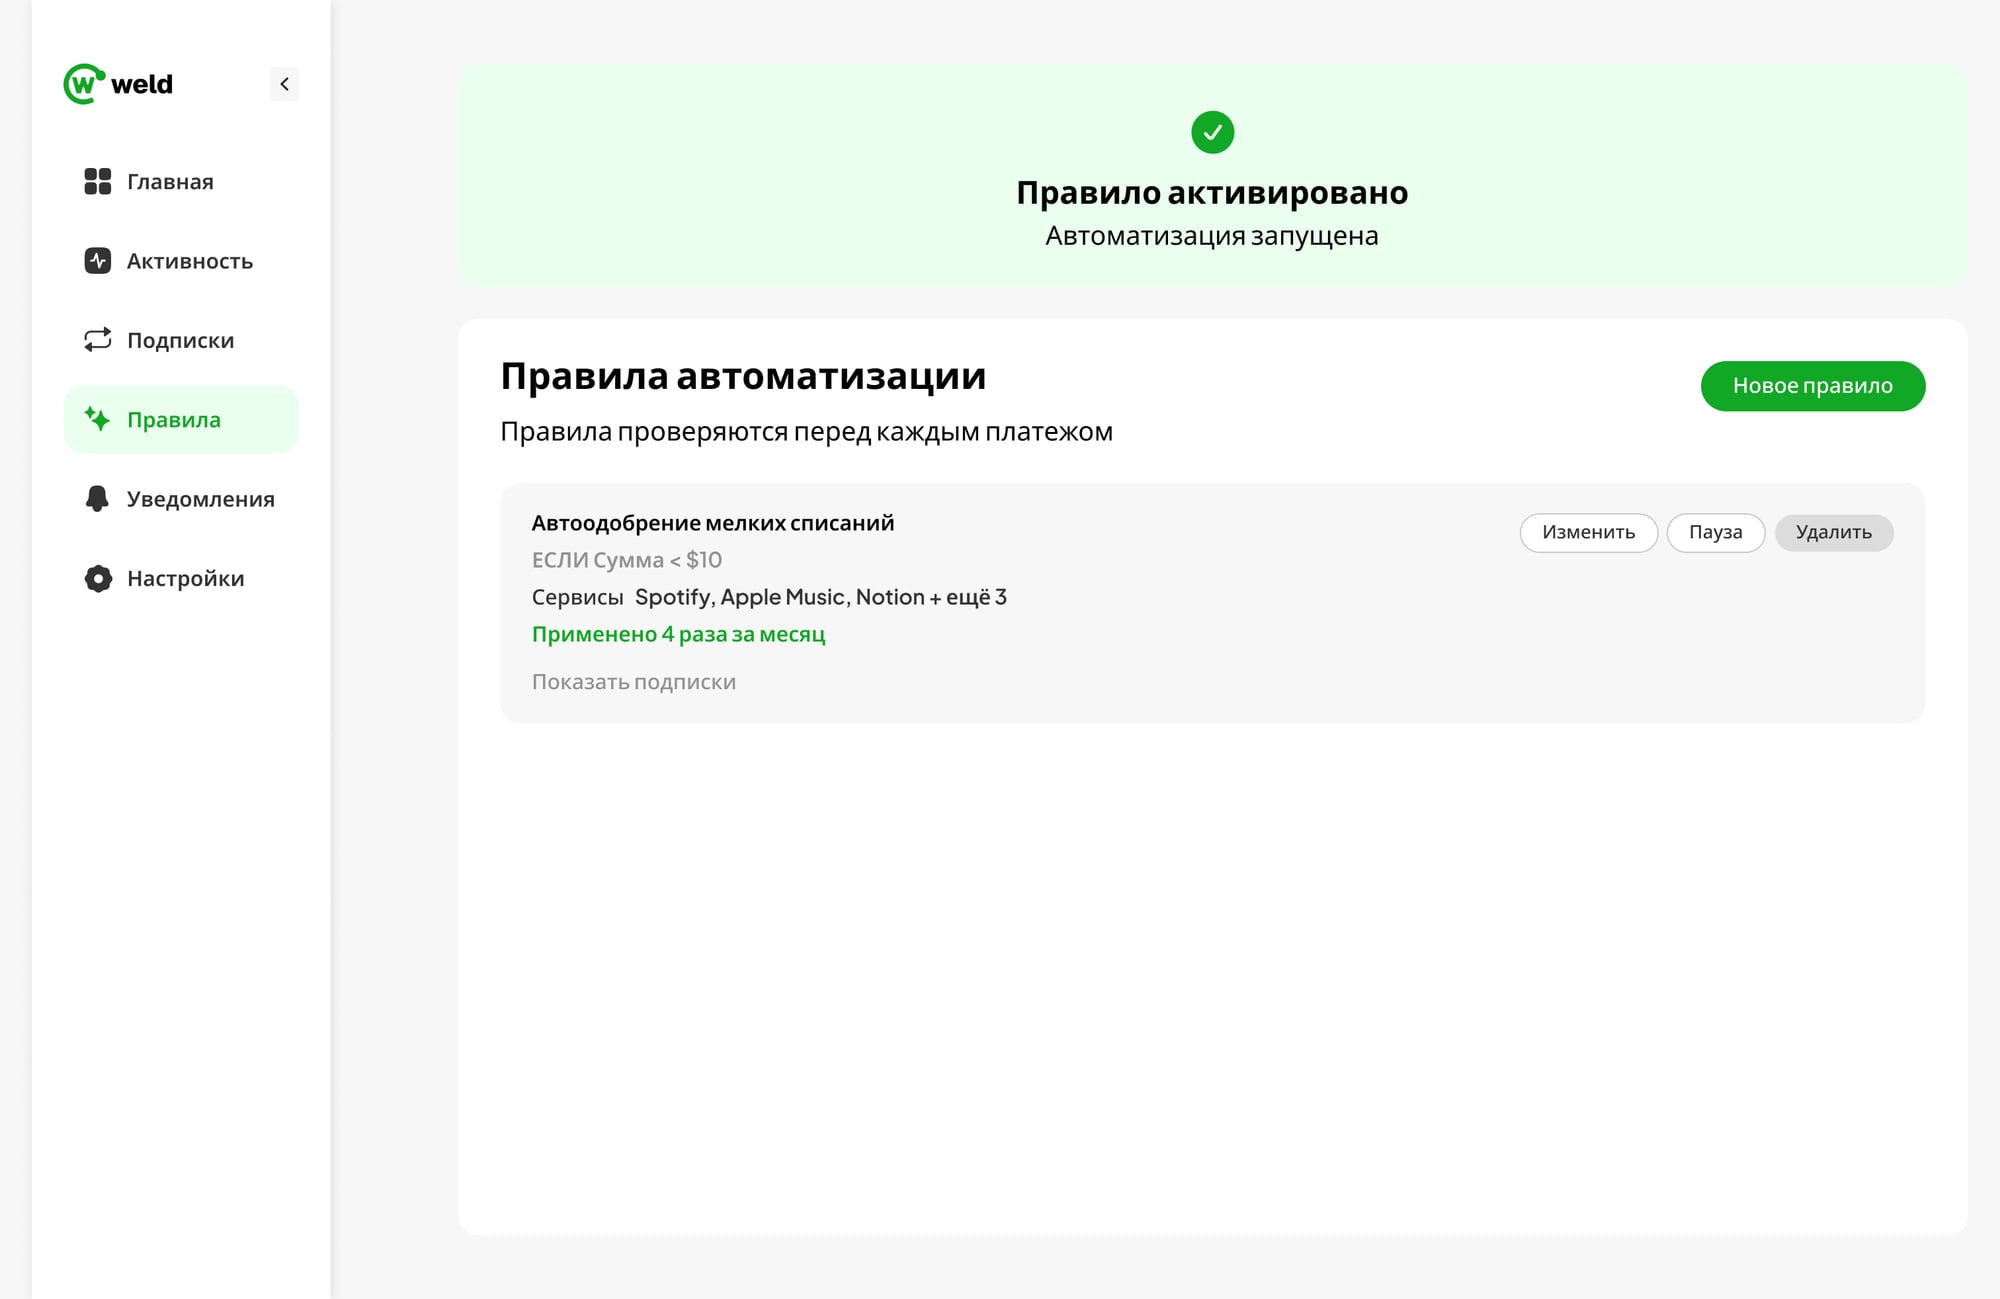Create a rule with Новое правило button
Image resolution: width=2000 pixels, height=1299 pixels.
point(1812,386)
